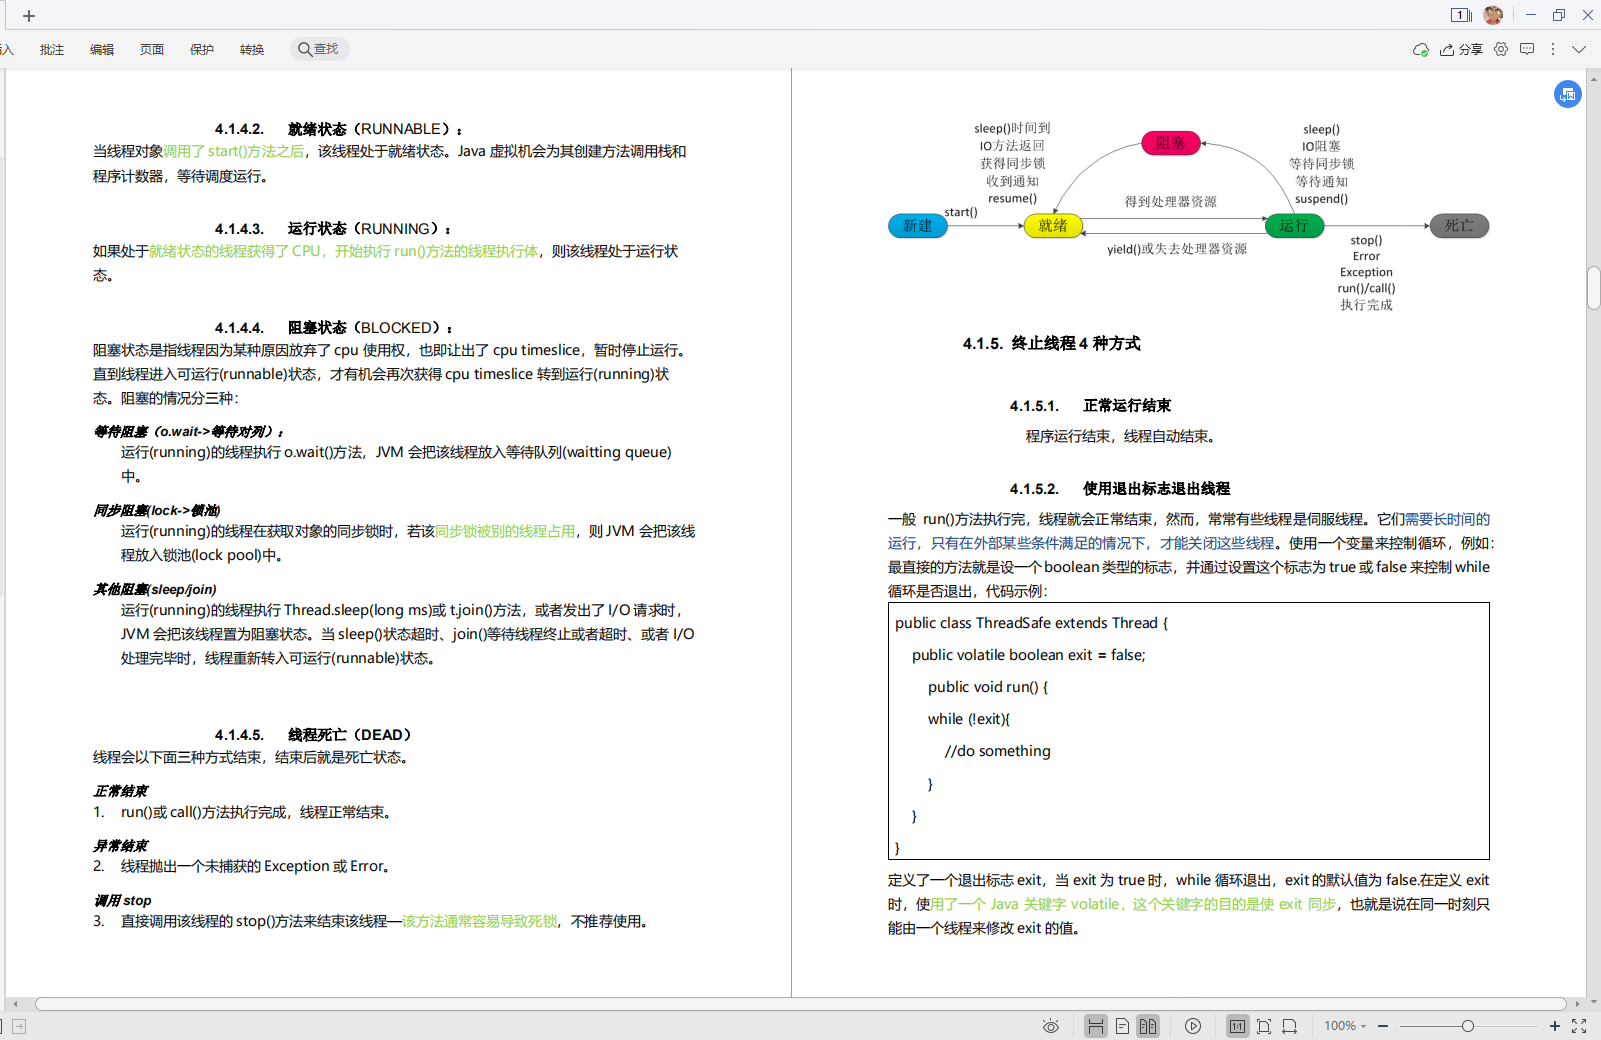Click heading 4.1.5.1. 正常运行结束
Viewport: 1601px width, 1040px height.
pos(1090,406)
